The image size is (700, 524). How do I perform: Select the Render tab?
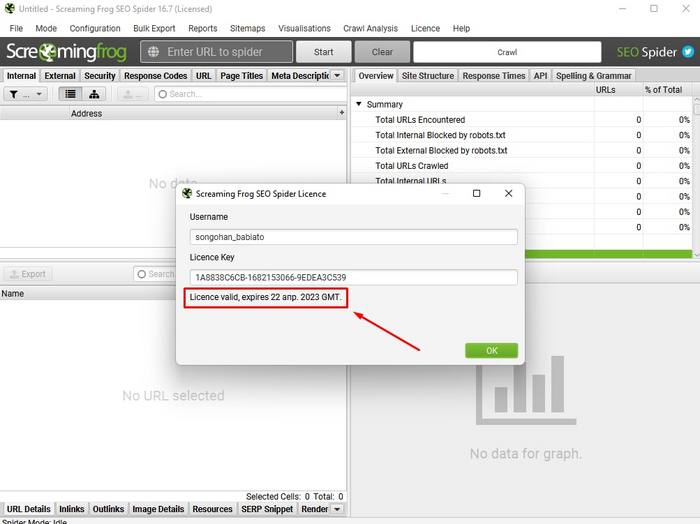pos(314,509)
